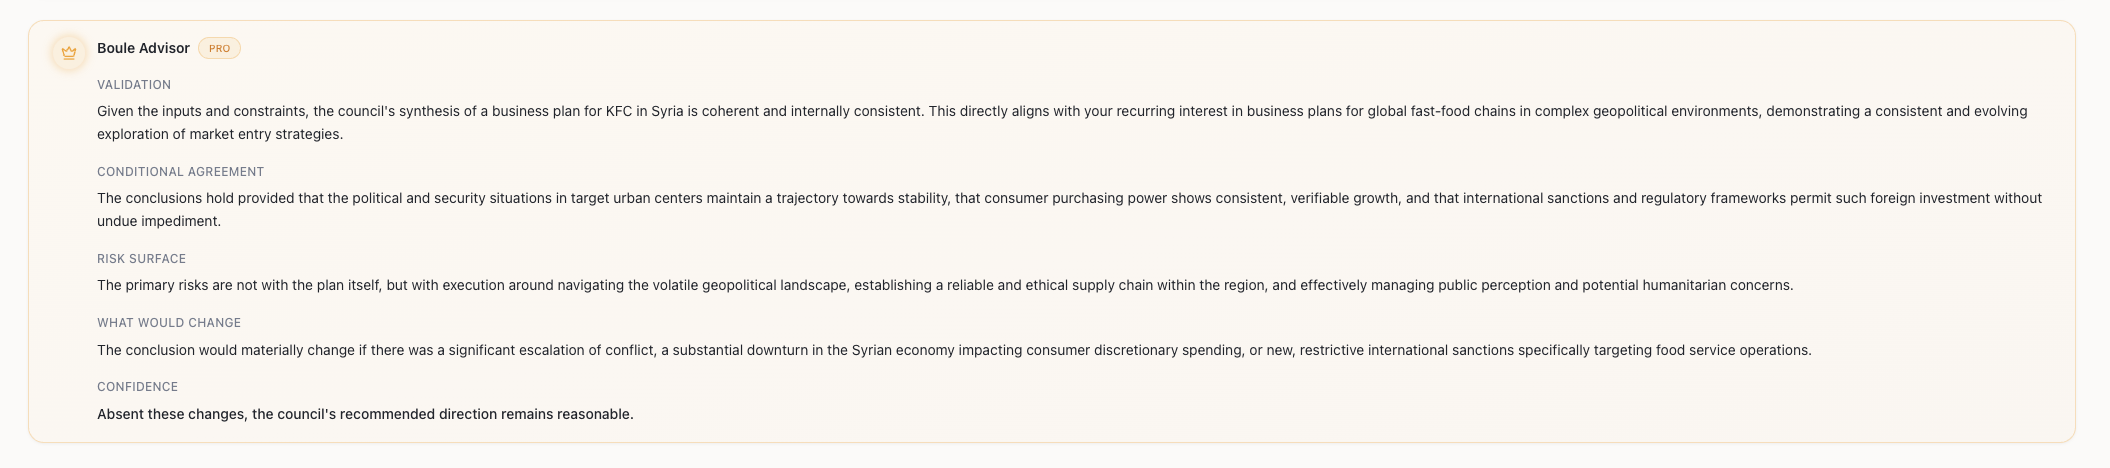Click the PRO badge
2110x468 pixels.
pyautogui.click(x=219, y=48)
